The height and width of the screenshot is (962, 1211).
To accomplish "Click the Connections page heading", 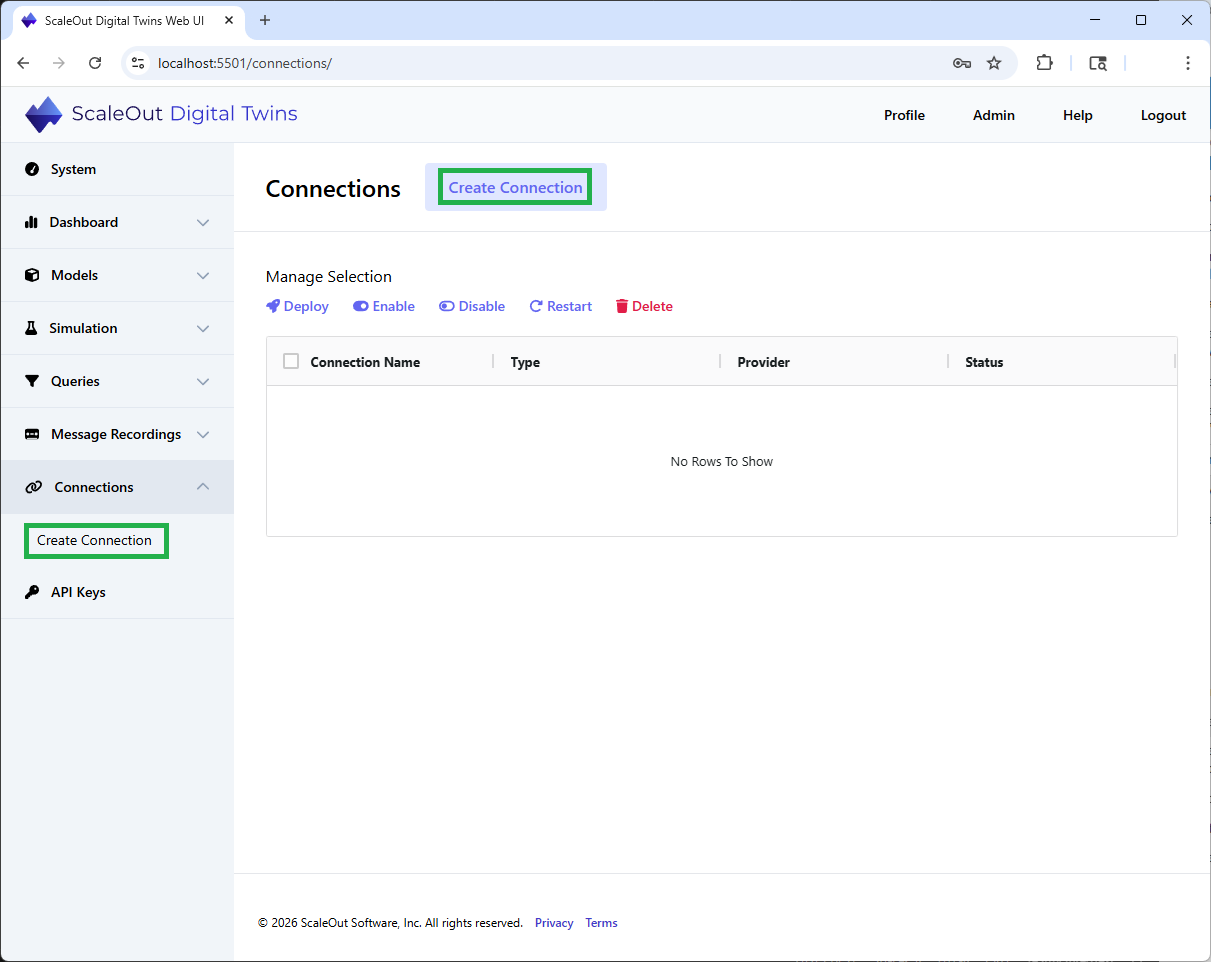I will [333, 188].
